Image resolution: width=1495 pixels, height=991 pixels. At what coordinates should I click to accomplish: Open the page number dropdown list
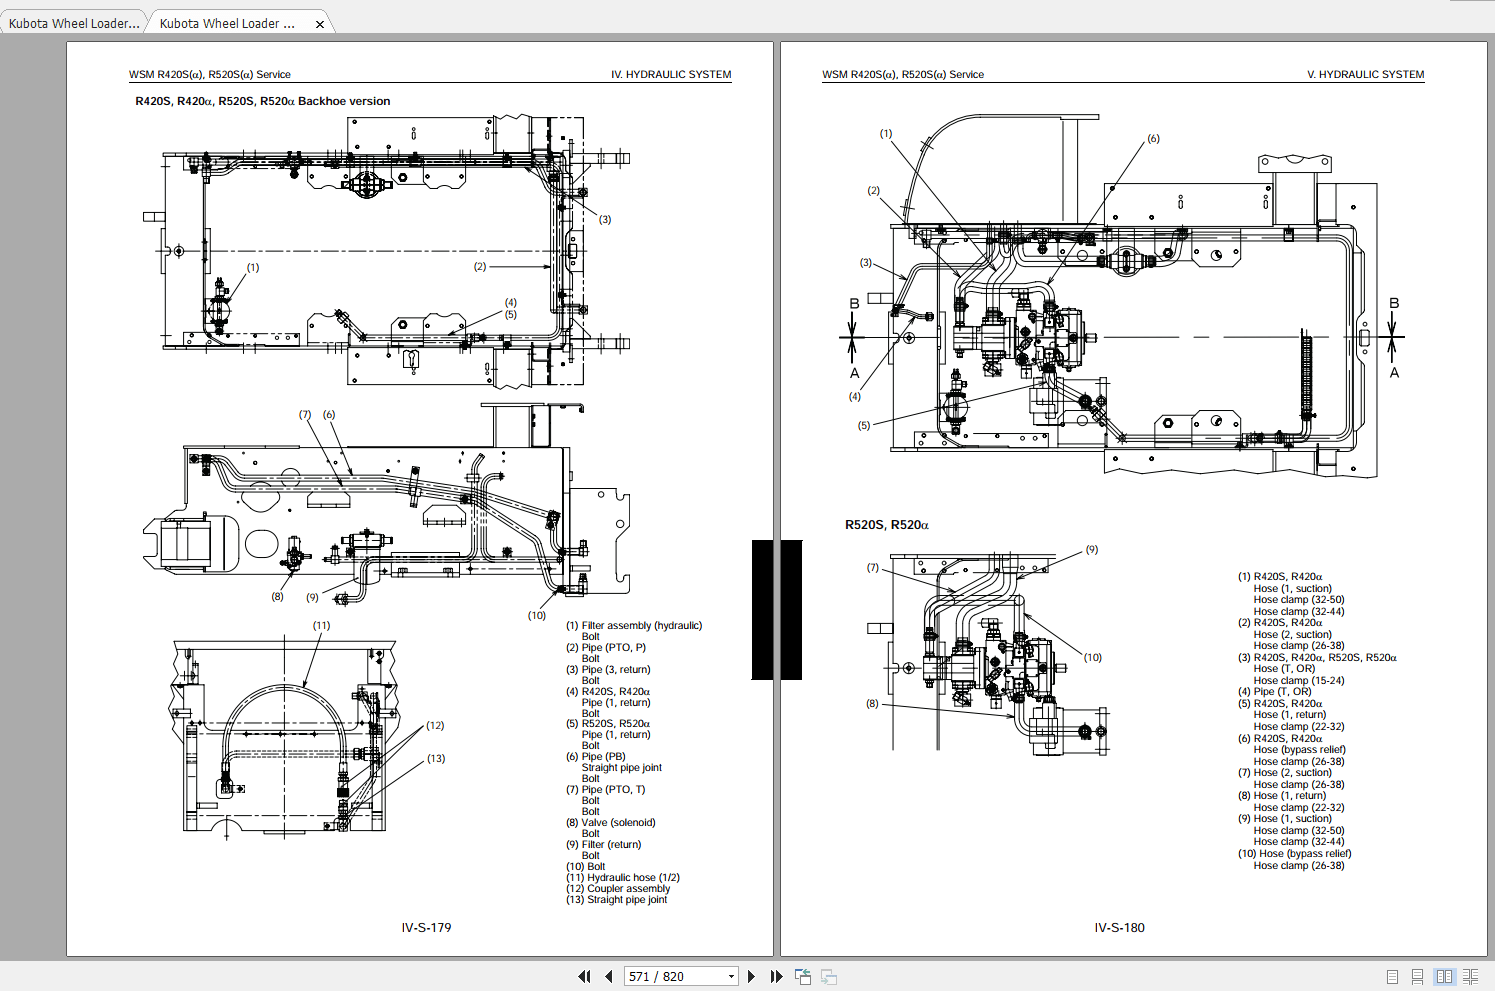pos(729,976)
